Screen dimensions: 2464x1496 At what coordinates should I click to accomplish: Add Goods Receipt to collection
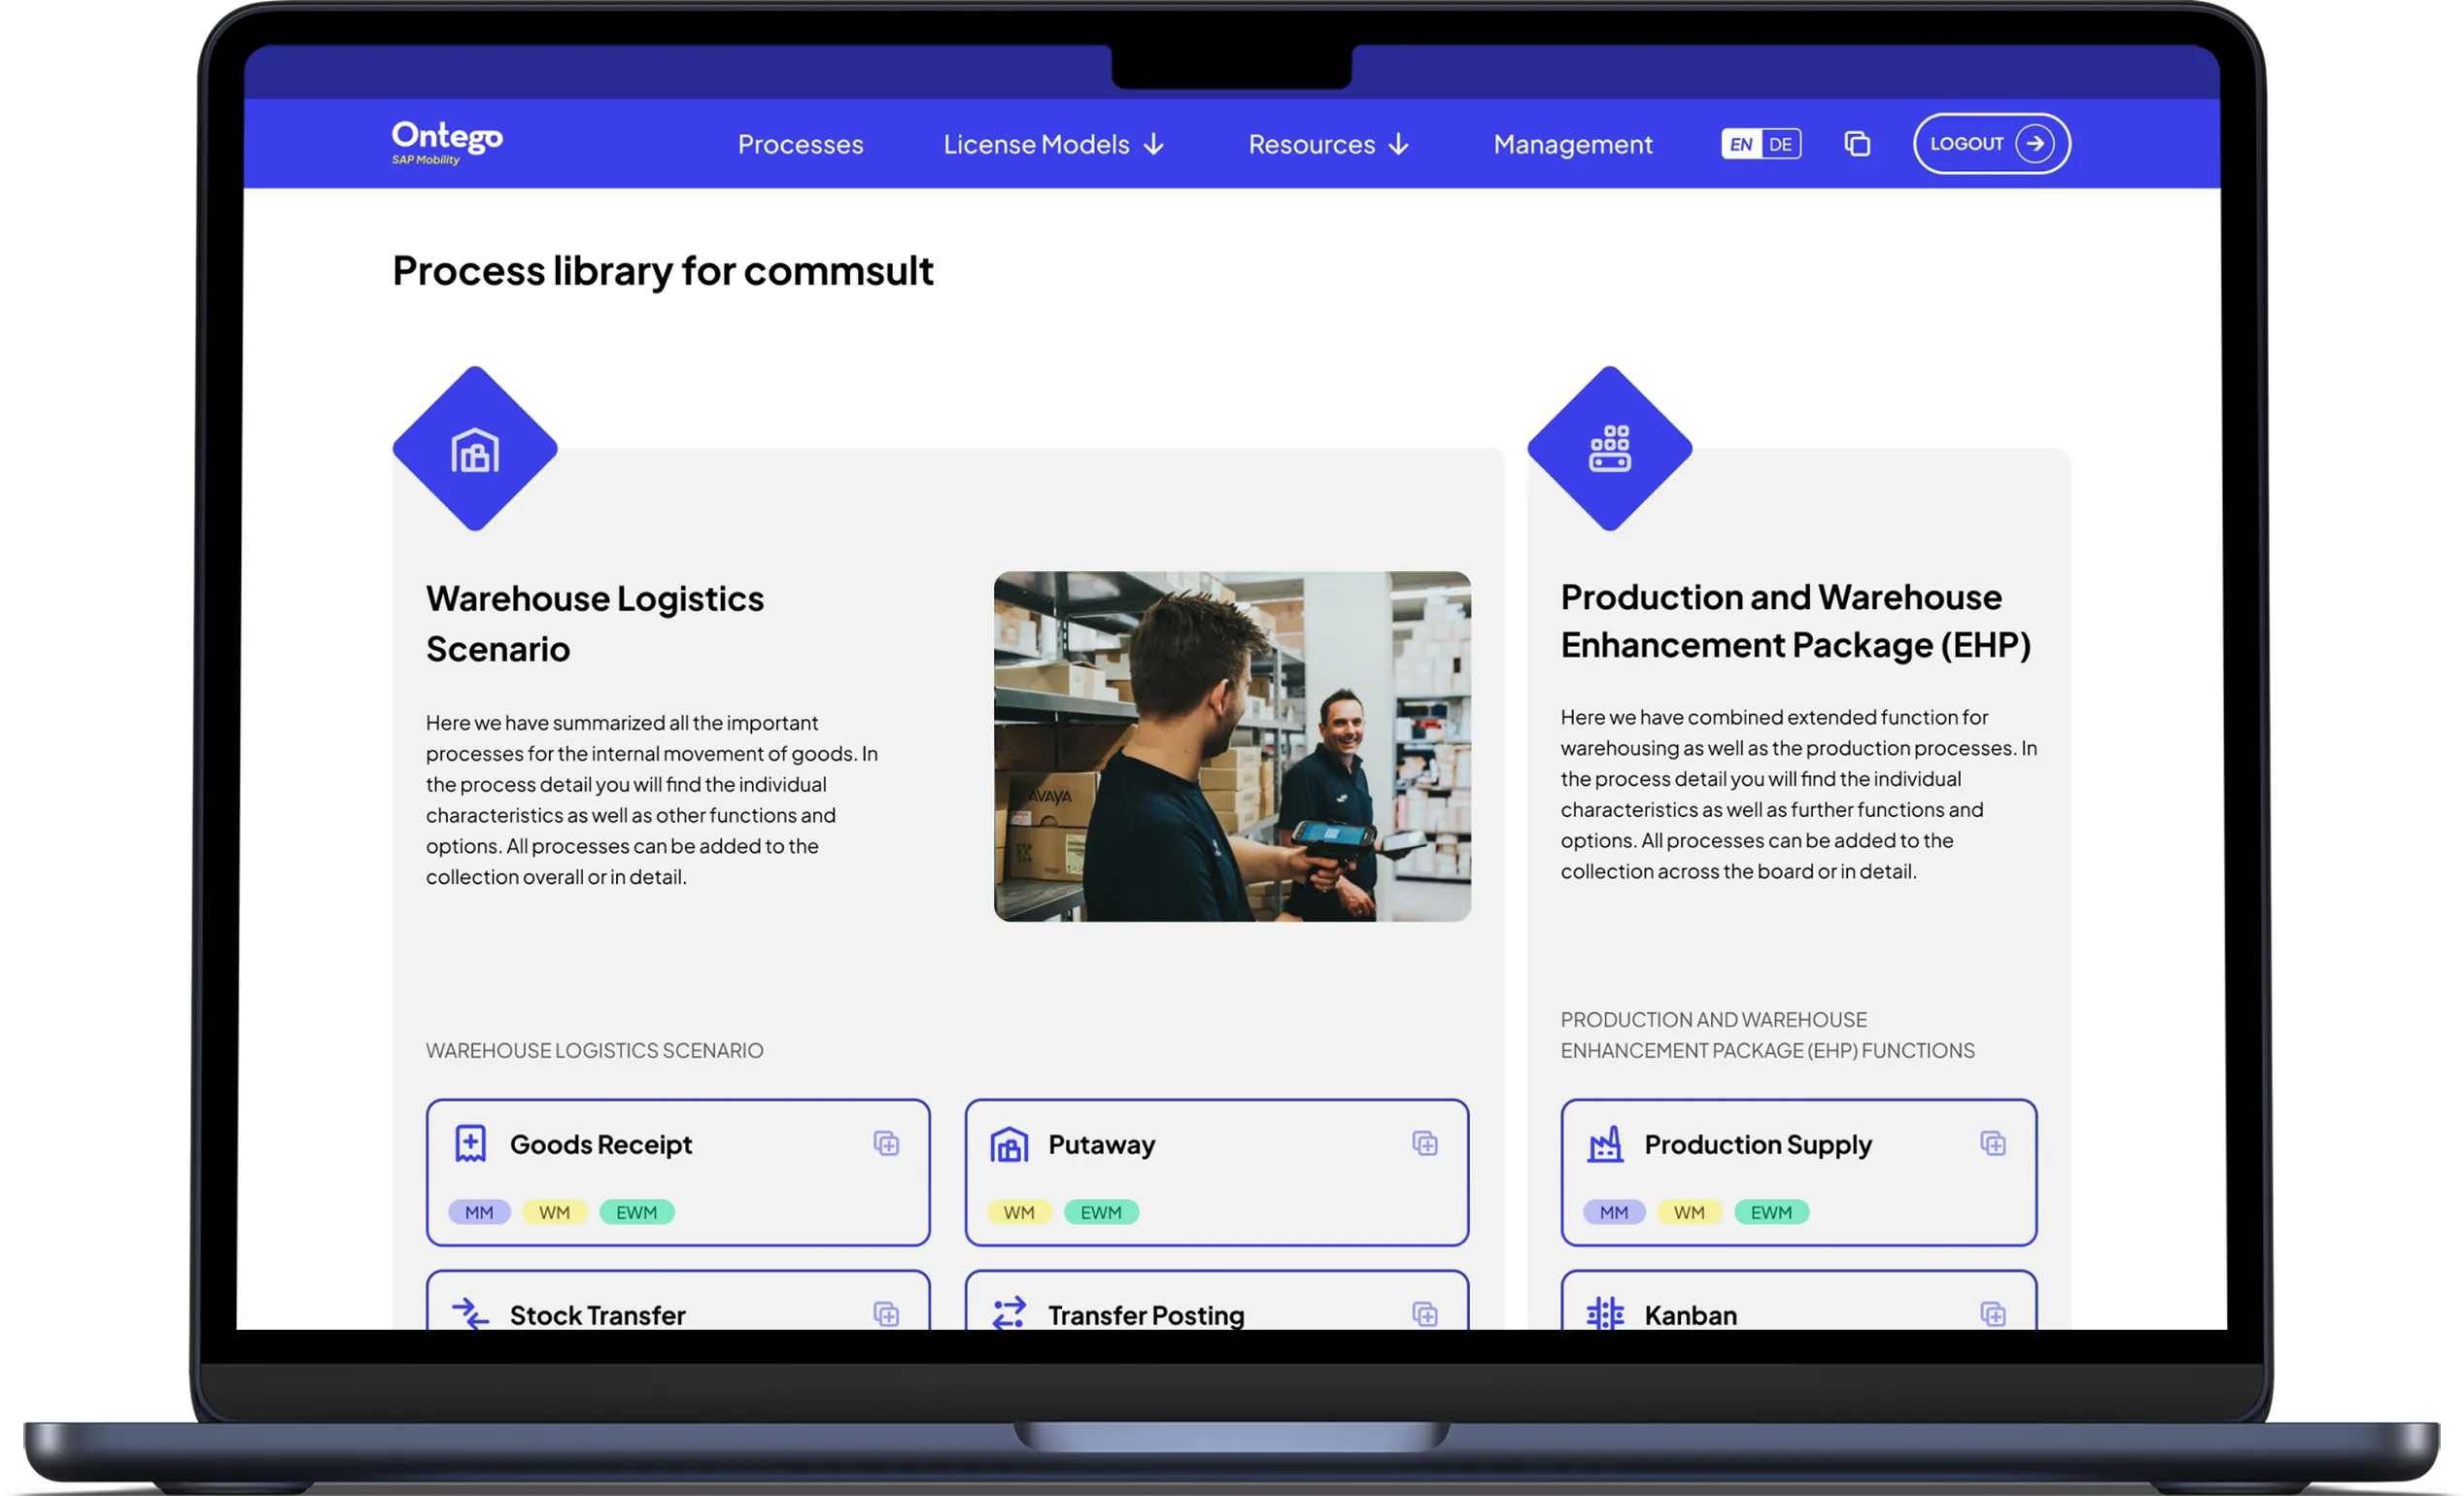coord(886,1143)
